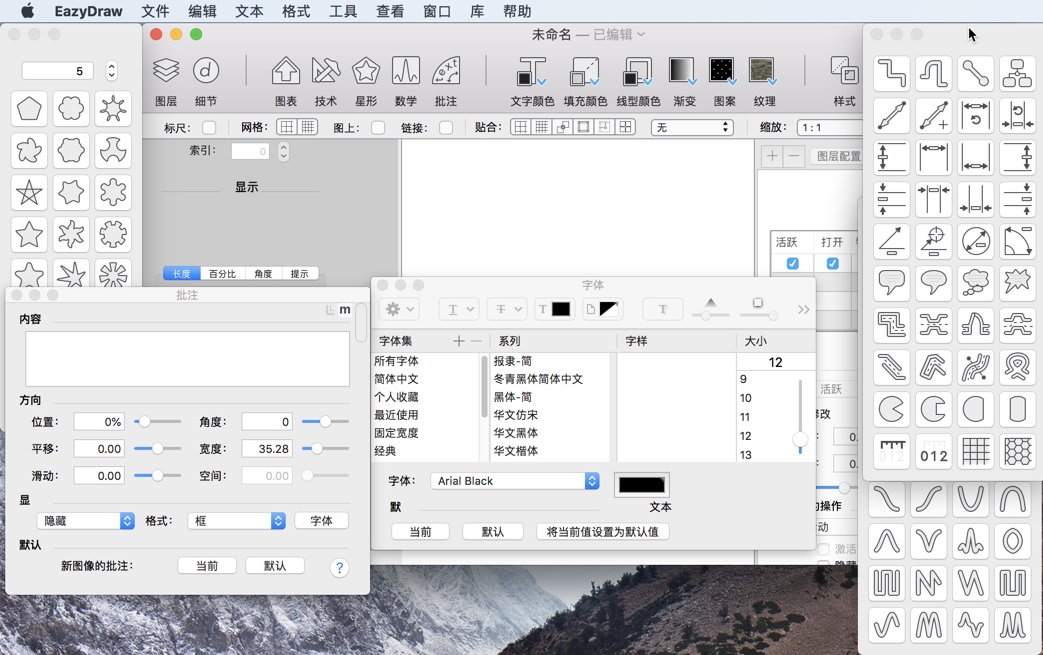
Task: Select the pentagon shape in star palette
Action: coord(29,108)
